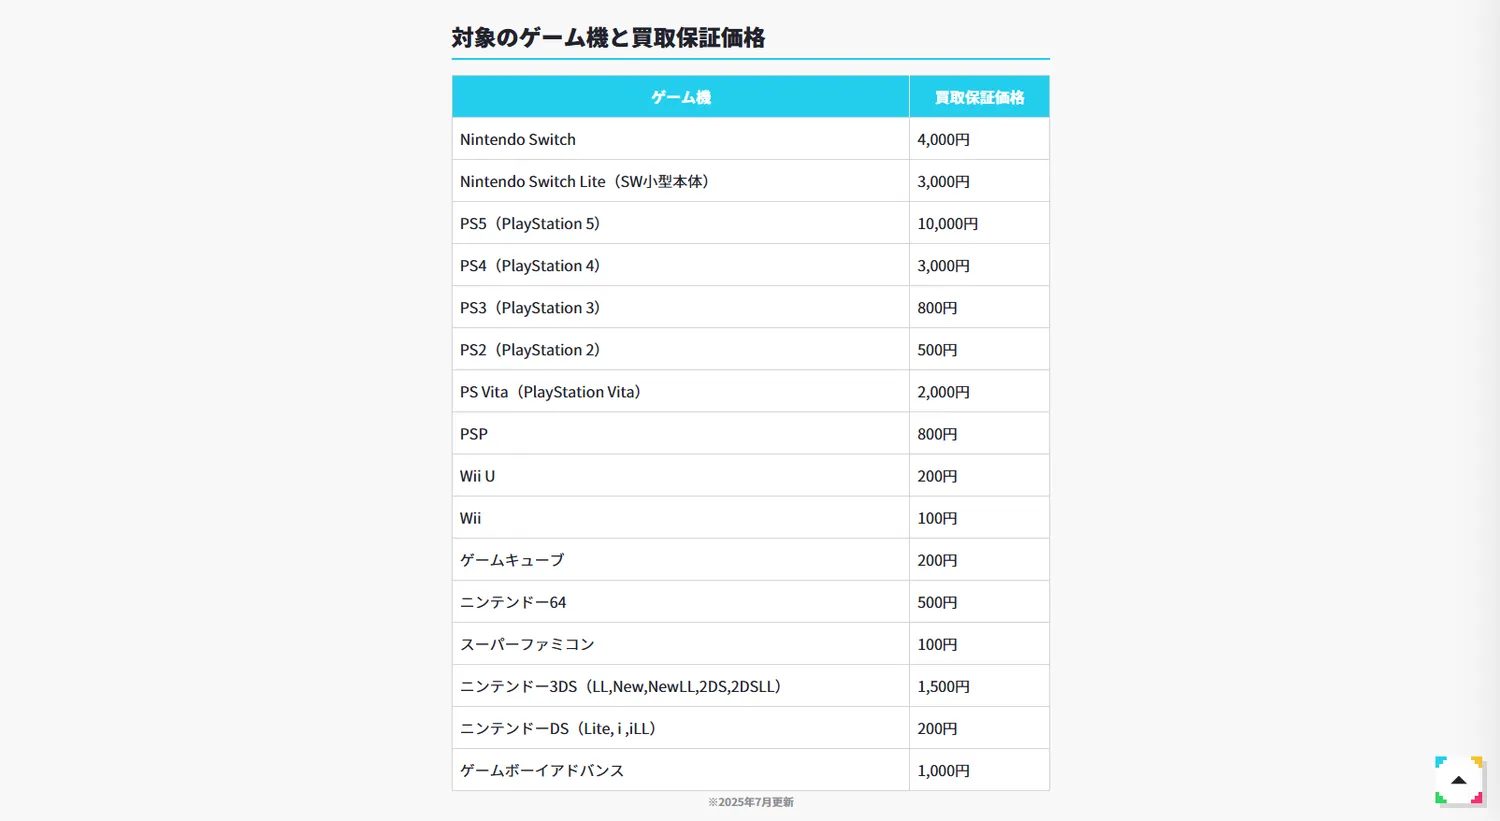Select the ゲームキューブ row

pyautogui.click(x=512, y=560)
